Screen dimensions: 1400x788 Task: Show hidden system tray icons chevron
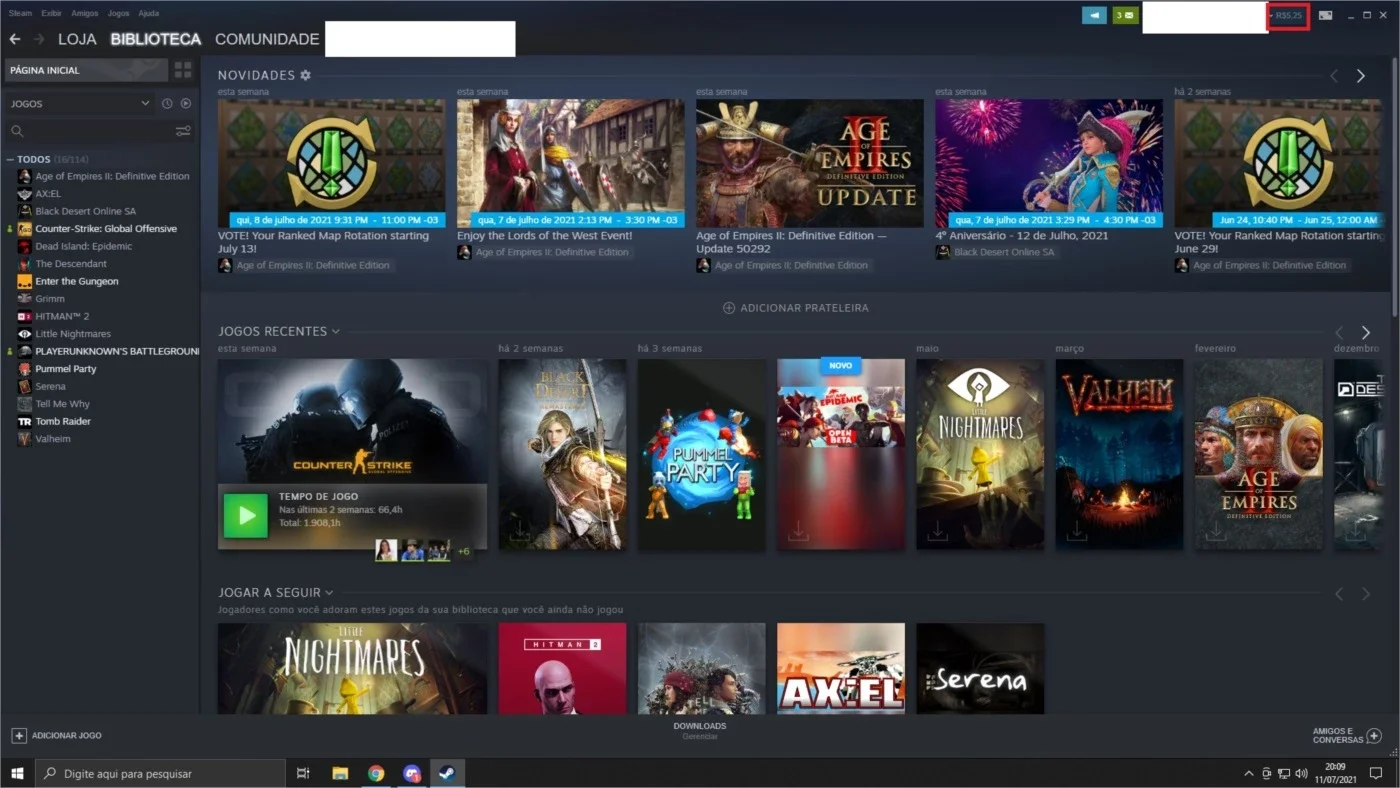coord(1248,773)
